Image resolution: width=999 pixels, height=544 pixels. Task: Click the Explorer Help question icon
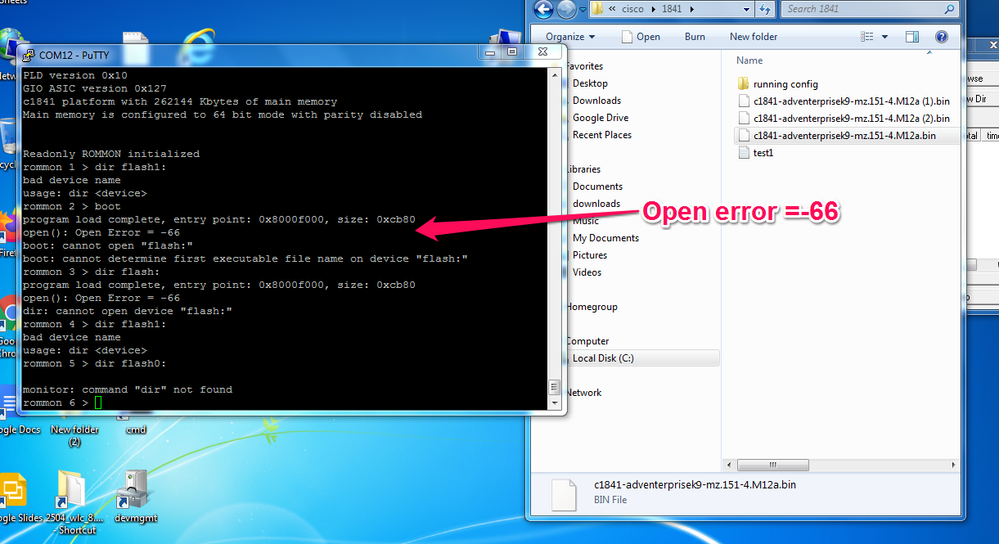coord(942,37)
